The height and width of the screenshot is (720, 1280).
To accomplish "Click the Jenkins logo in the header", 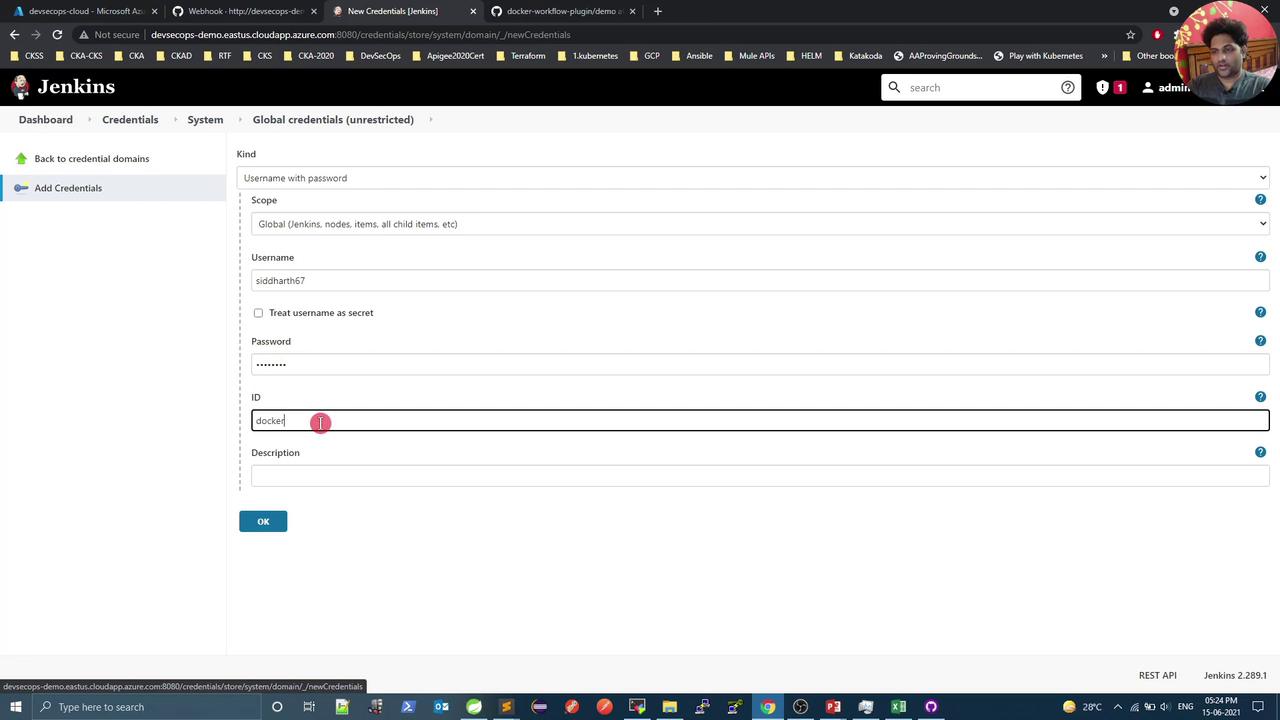I will pos(62,87).
